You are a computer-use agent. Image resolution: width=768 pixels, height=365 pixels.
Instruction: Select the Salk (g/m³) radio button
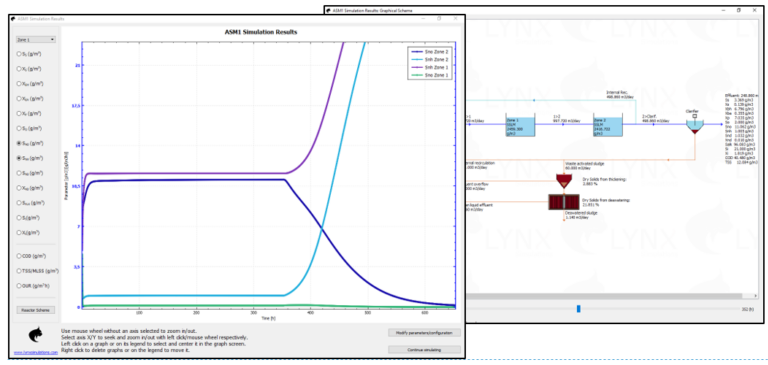pos(19,203)
